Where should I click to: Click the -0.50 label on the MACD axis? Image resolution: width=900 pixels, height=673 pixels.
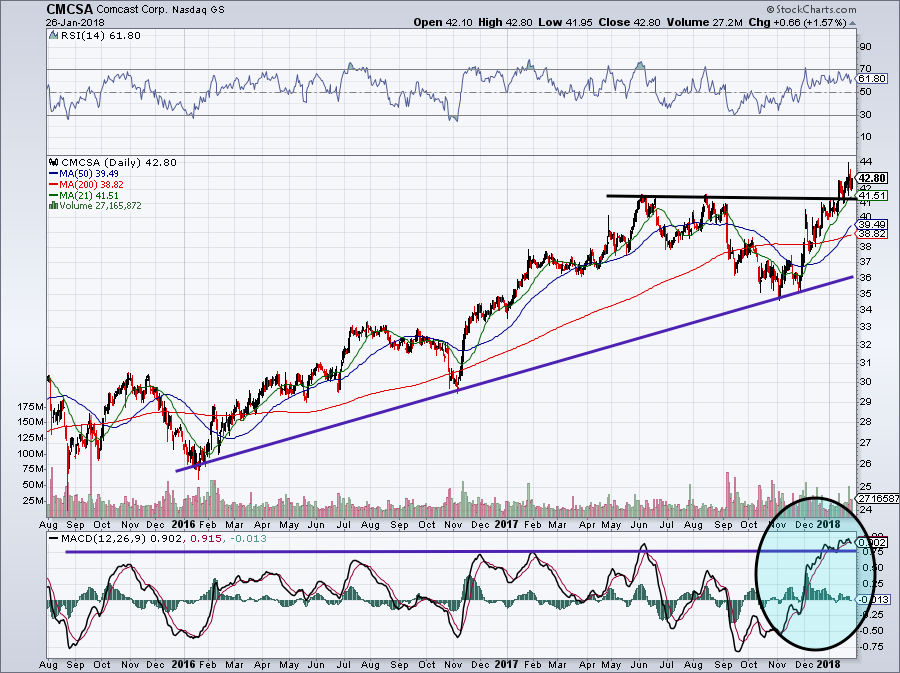click(x=871, y=631)
